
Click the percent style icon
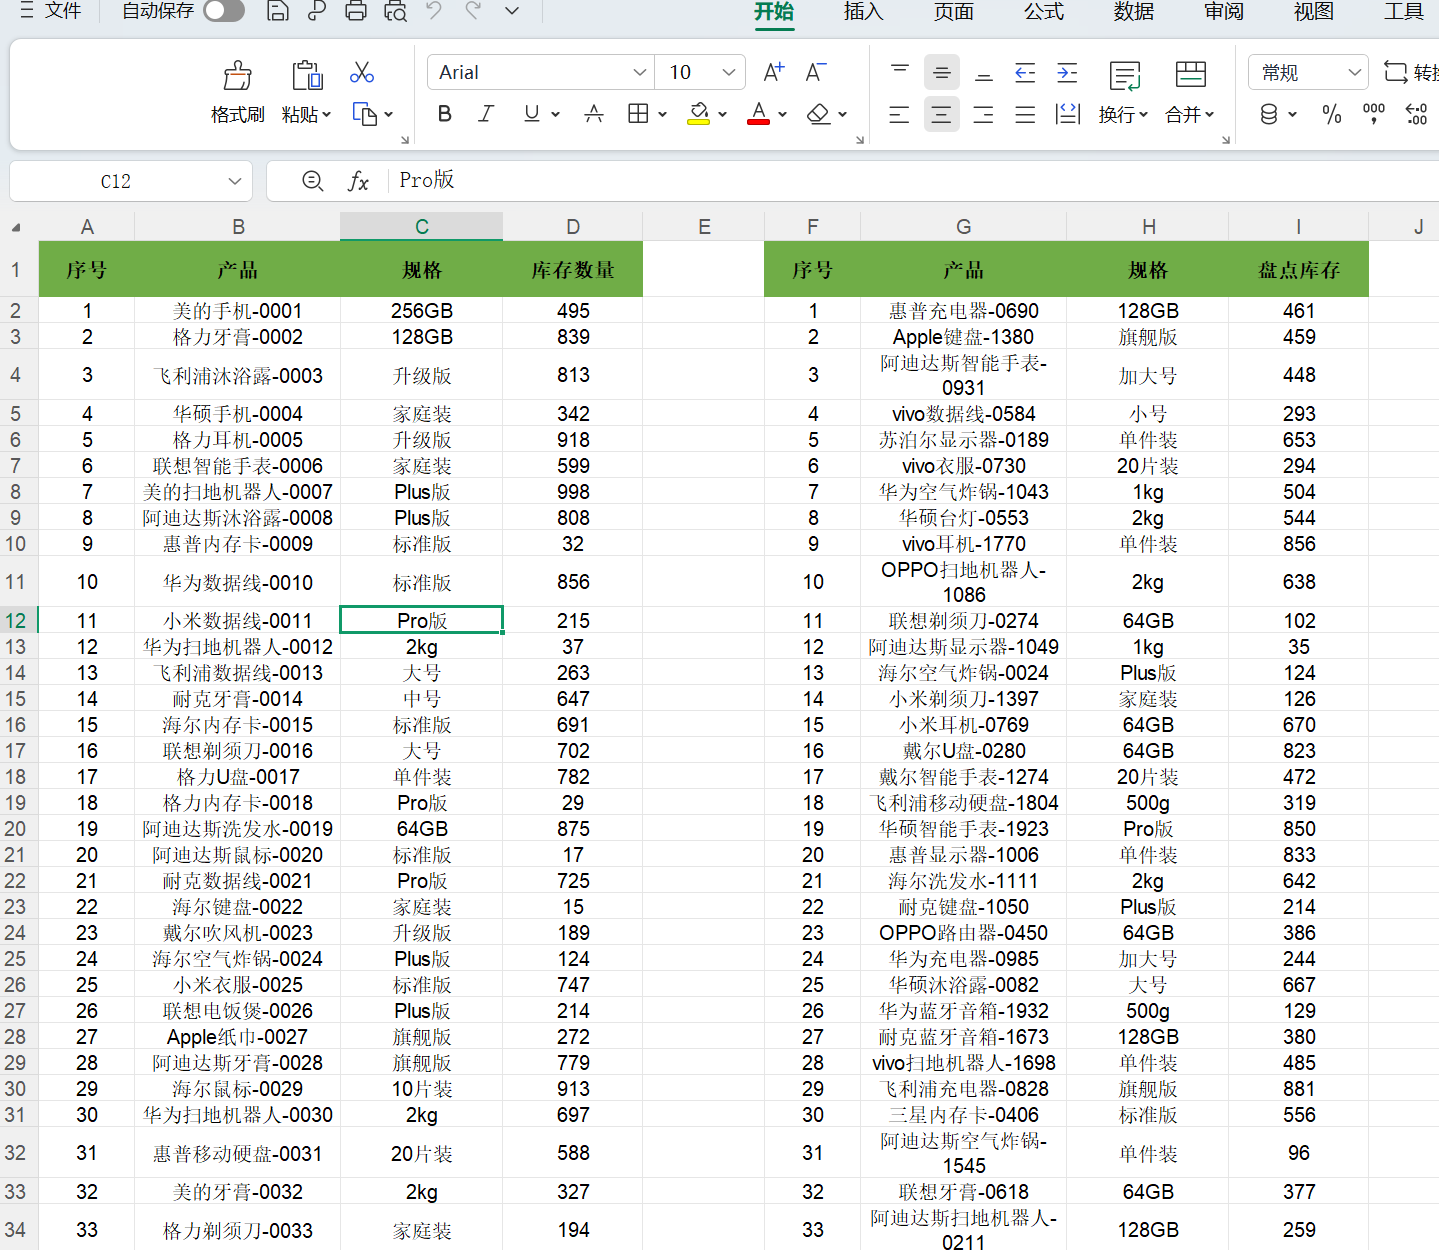[x=1332, y=114]
